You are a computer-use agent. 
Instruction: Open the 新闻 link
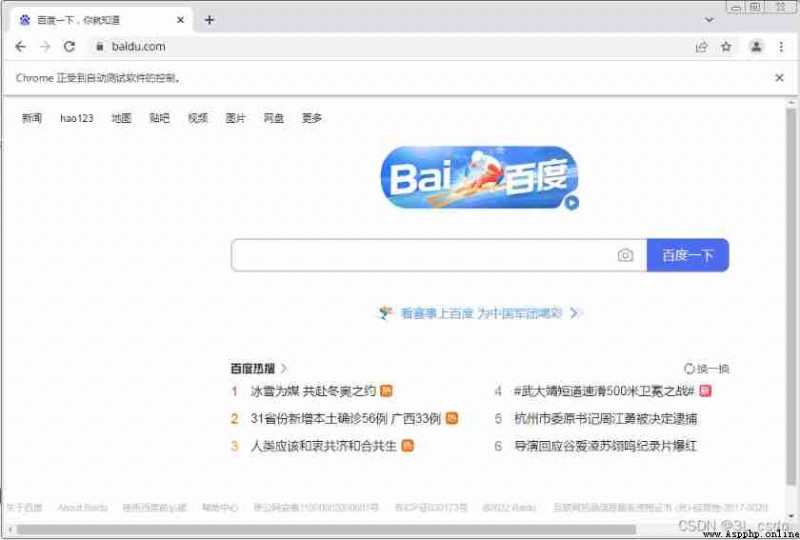pyautogui.click(x=32, y=118)
